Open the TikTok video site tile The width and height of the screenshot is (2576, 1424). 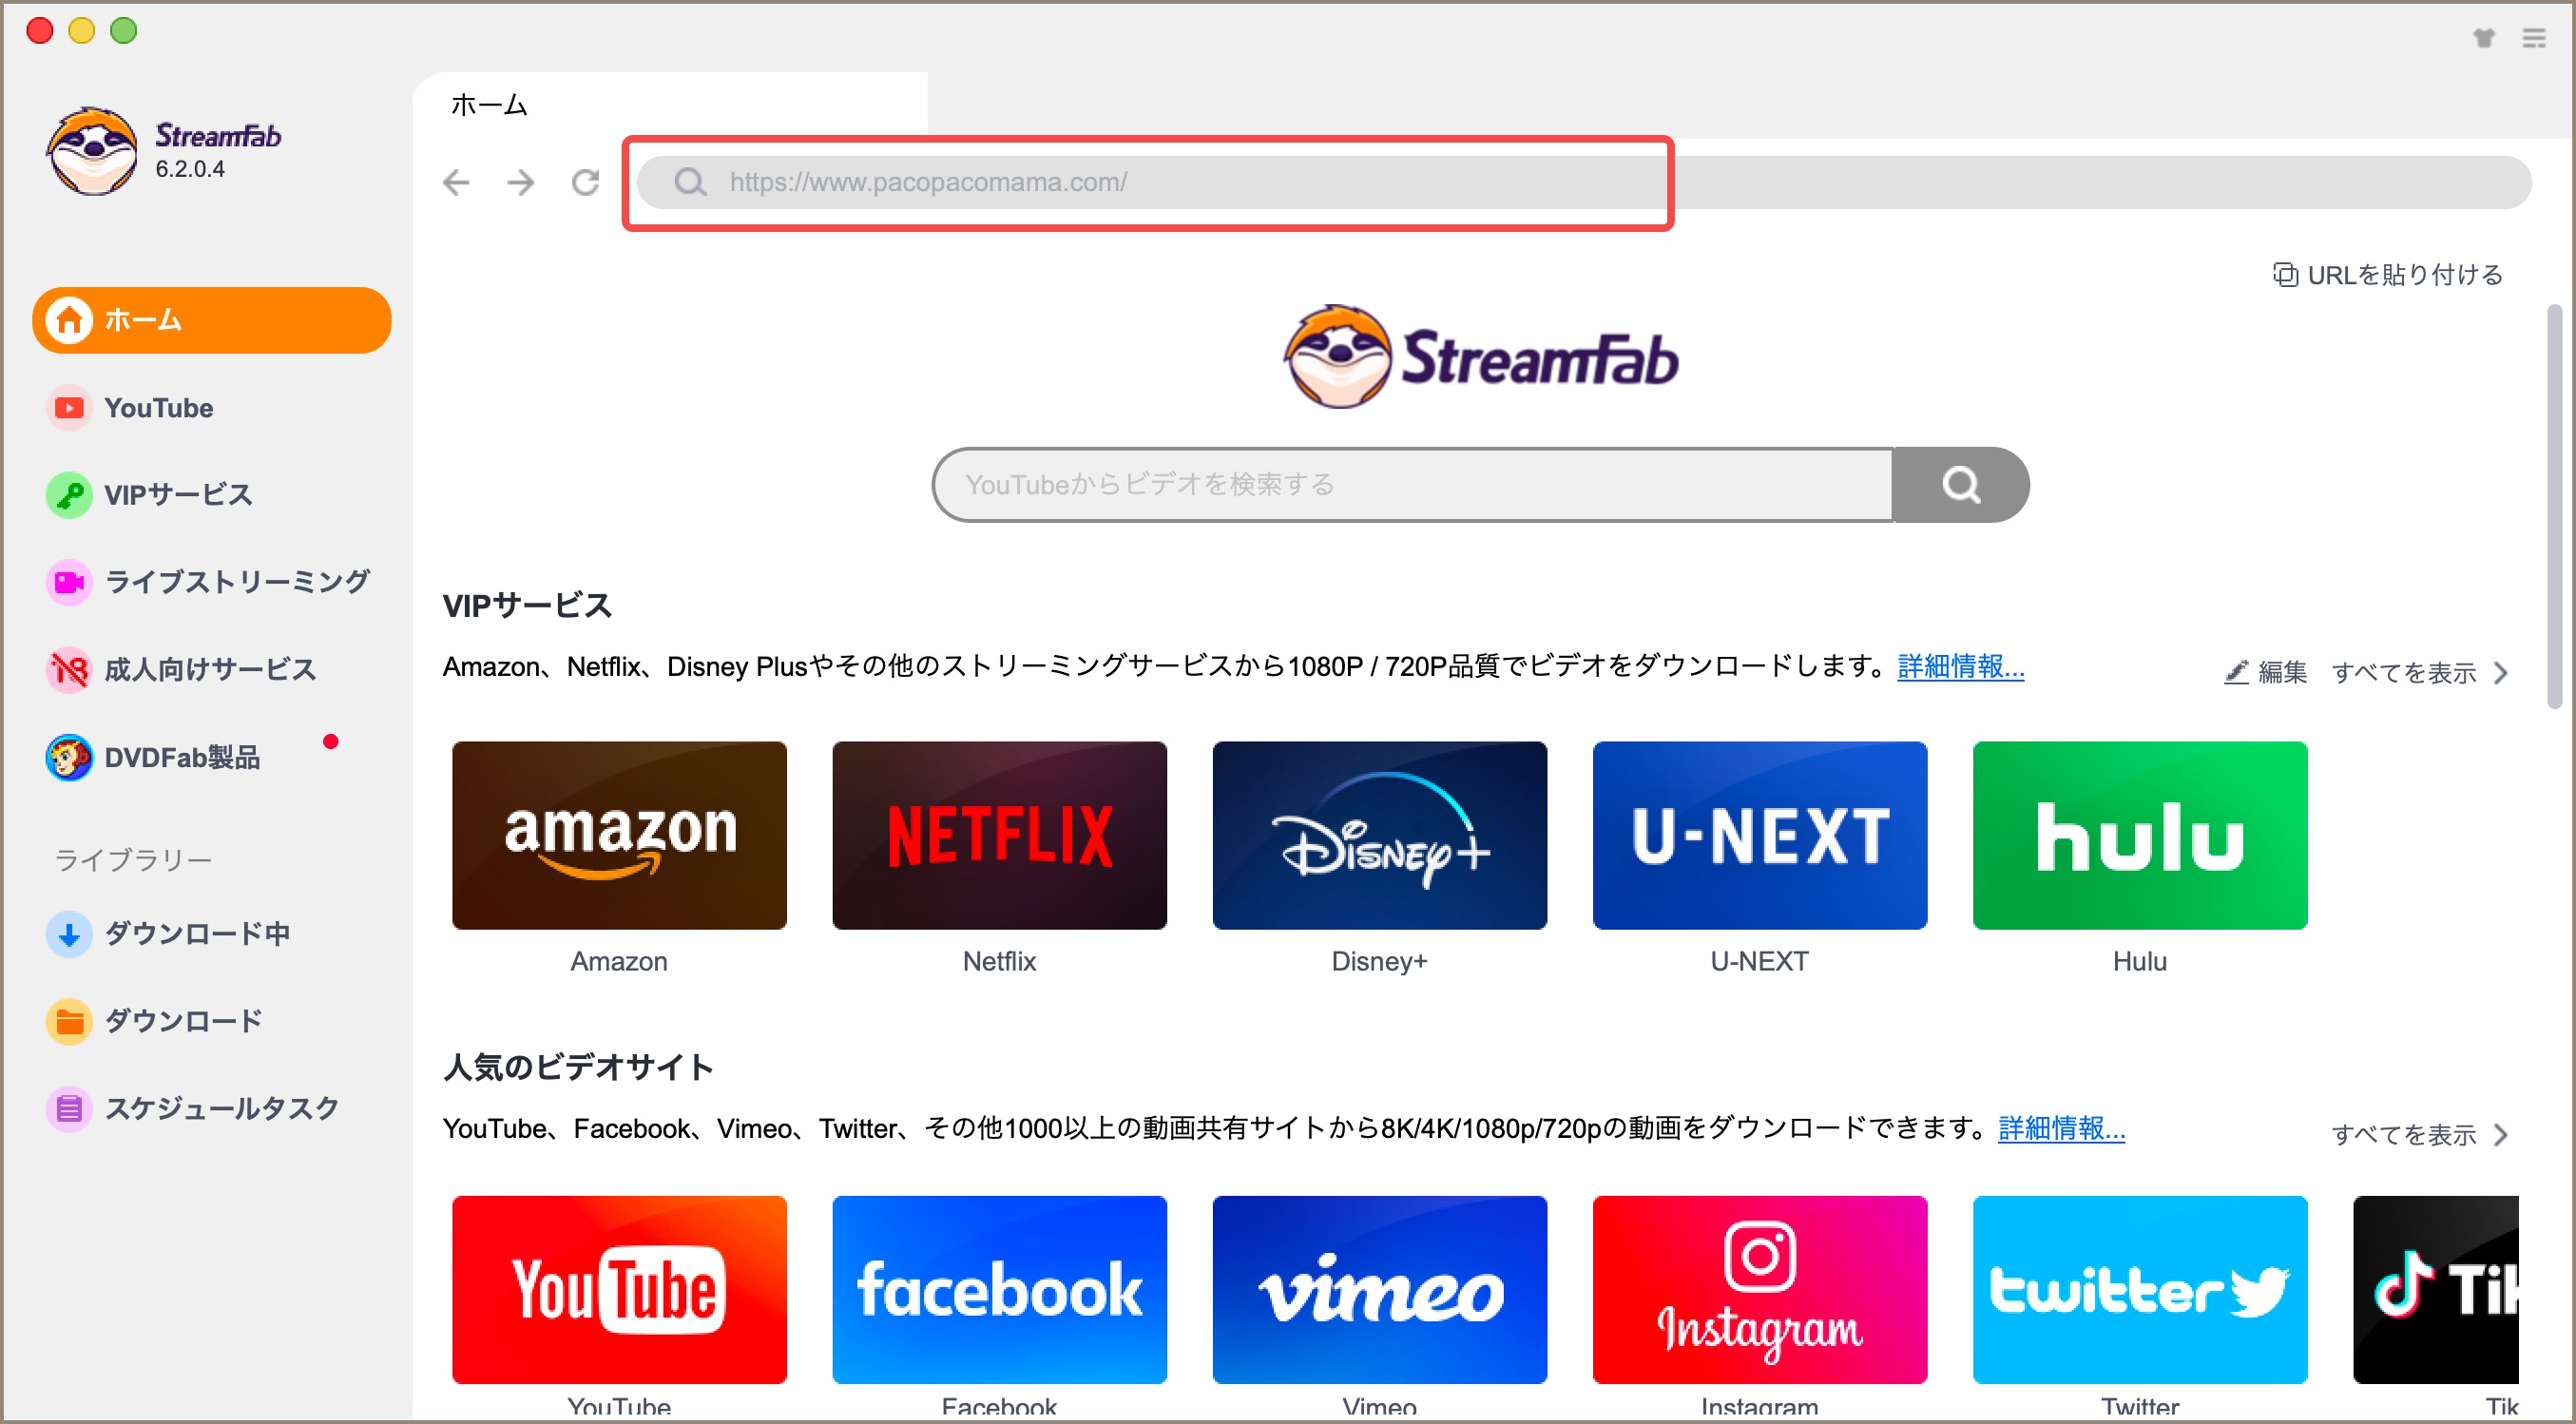[x=2435, y=1289]
